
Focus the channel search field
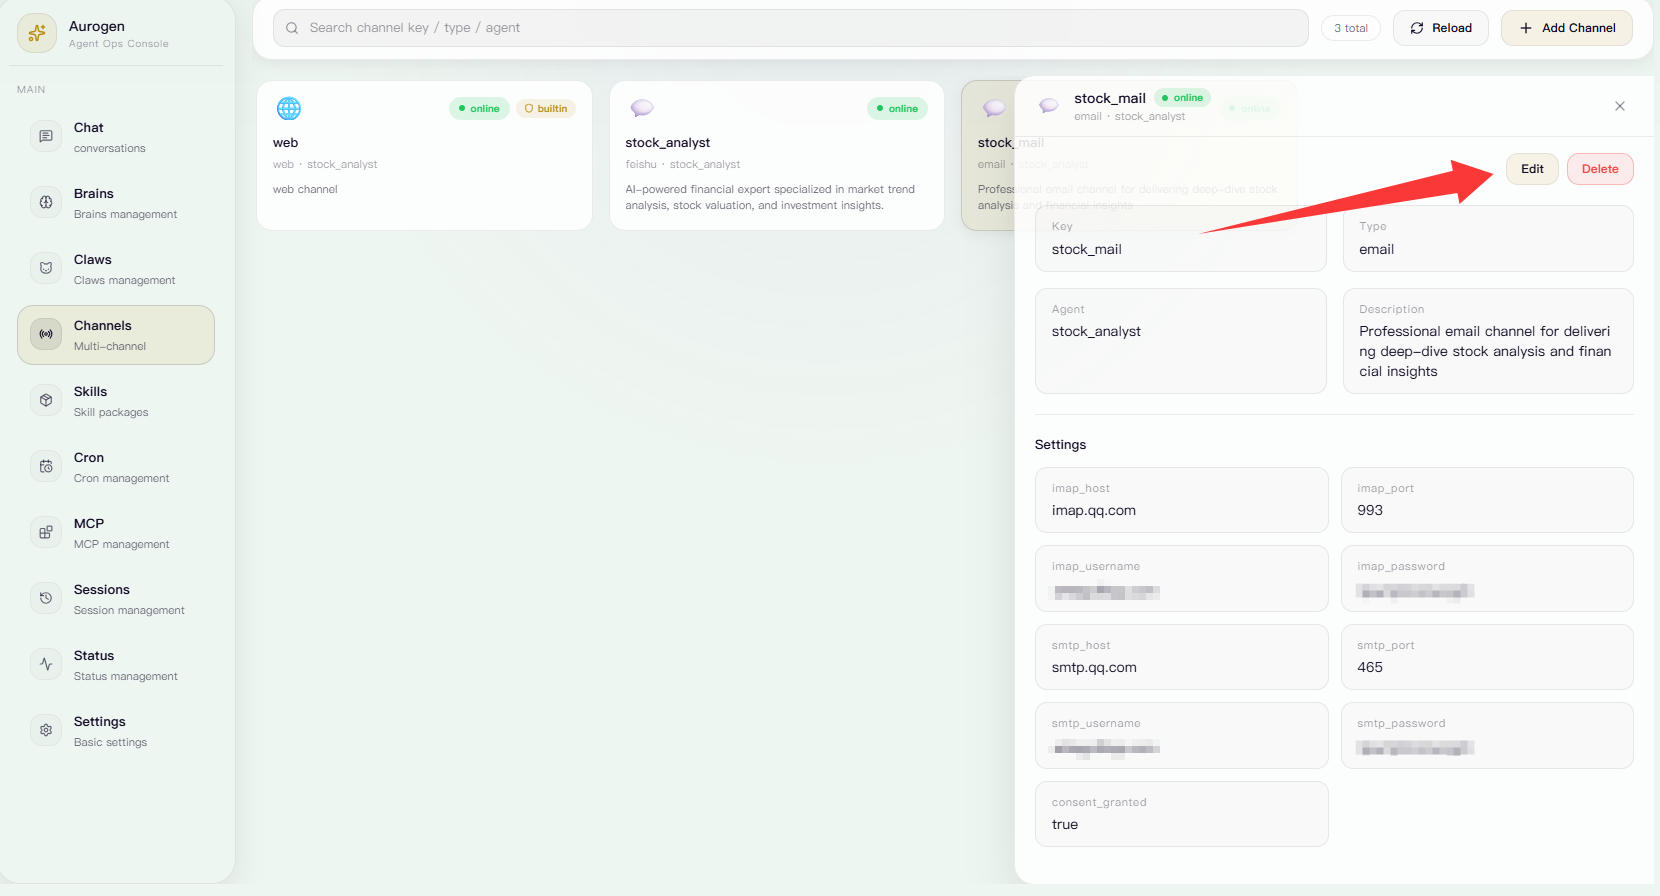point(791,28)
